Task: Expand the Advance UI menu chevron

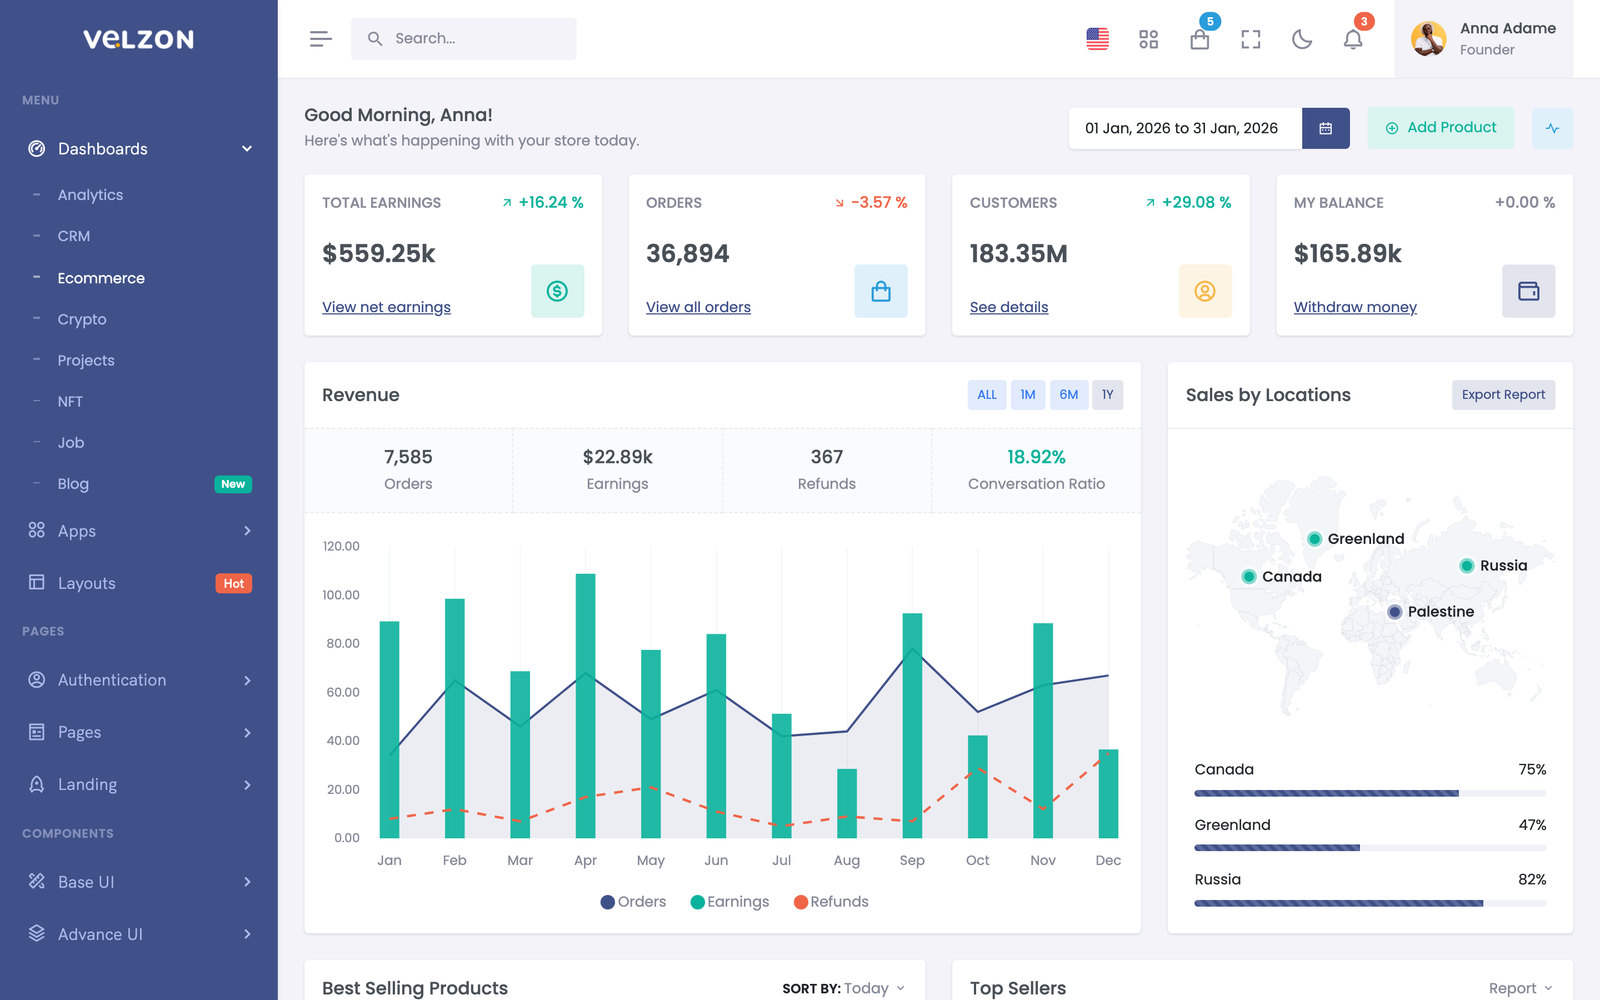Action: (x=247, y=934)
